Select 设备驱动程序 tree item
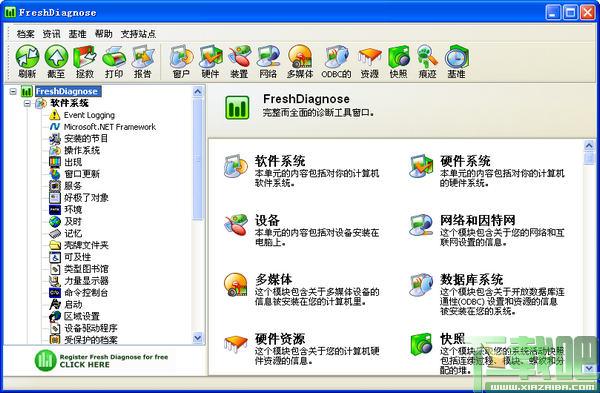Viewport: 600px width, 393px height. click(91, 328)
